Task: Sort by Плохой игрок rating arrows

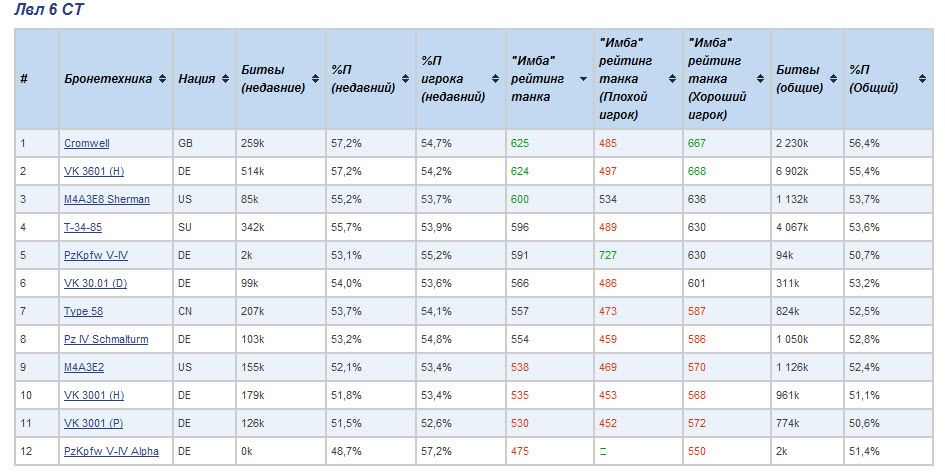Action: (672, 79)
